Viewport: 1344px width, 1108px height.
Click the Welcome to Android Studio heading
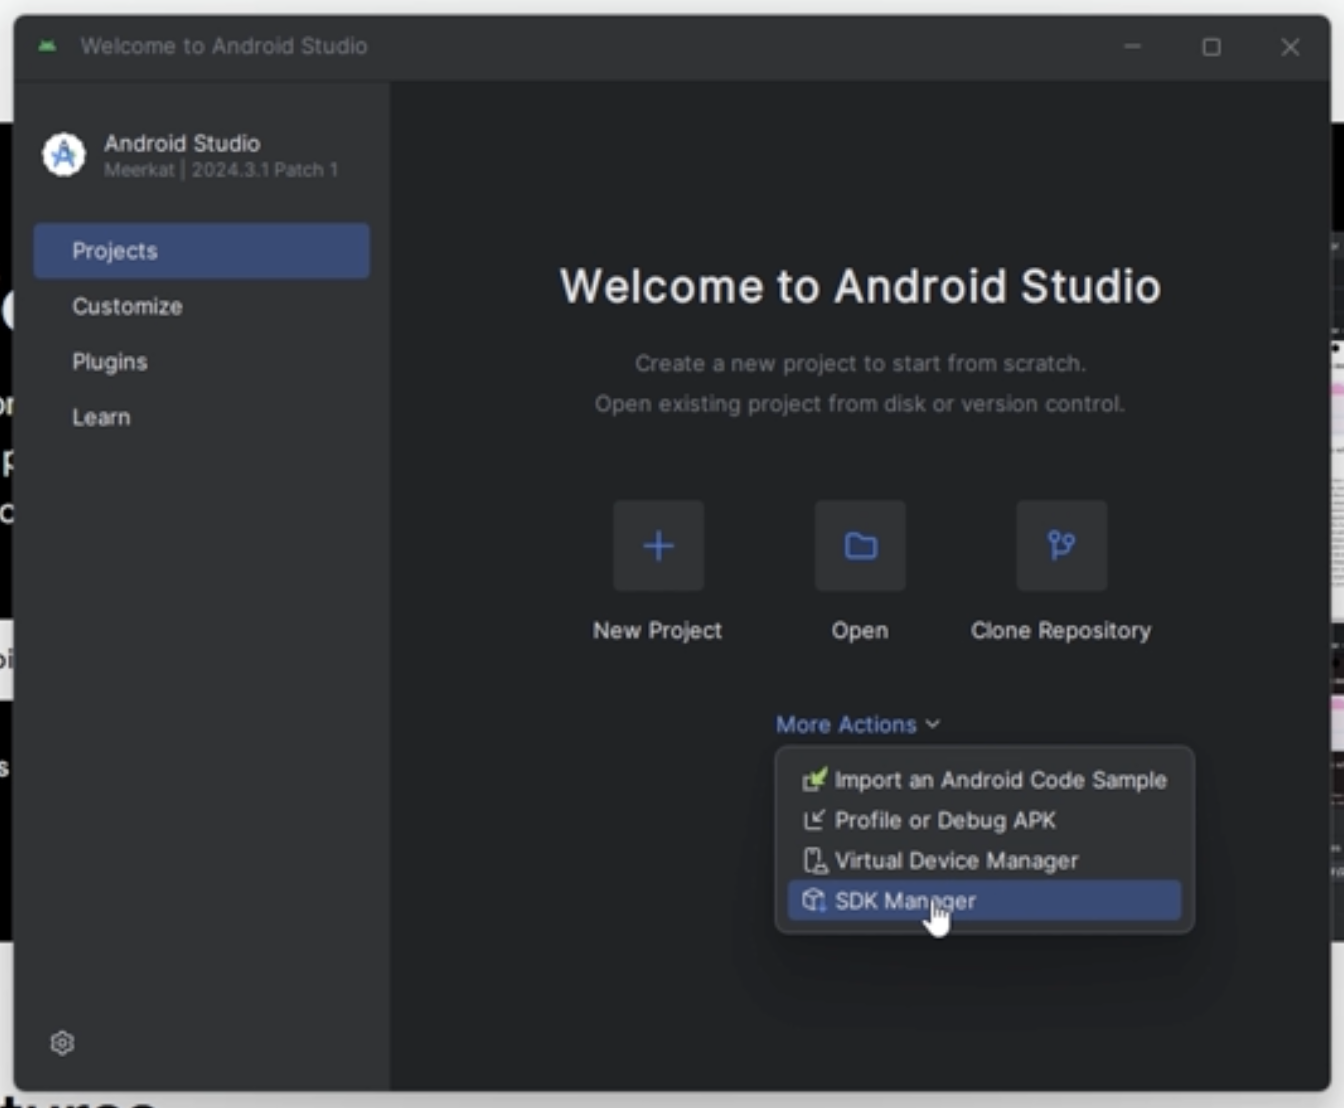tap(860, 286)
